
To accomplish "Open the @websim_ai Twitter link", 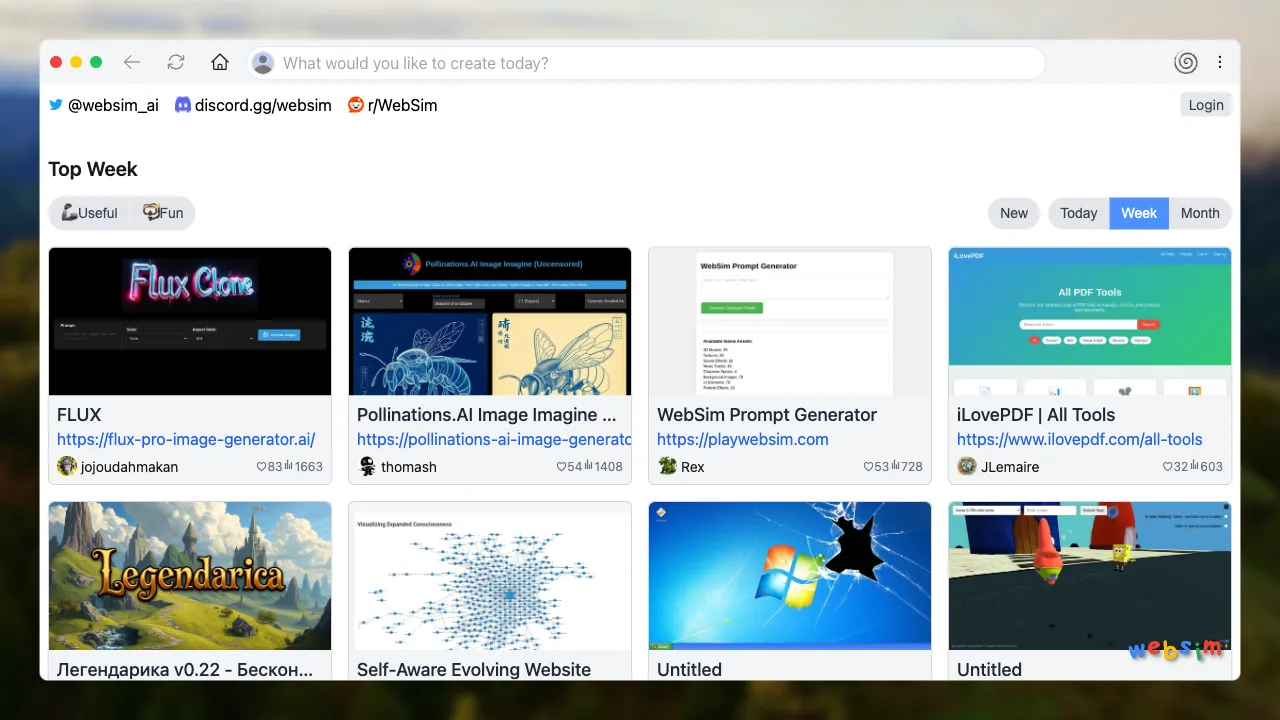I will pyautogui.click(x=104, y=105).
